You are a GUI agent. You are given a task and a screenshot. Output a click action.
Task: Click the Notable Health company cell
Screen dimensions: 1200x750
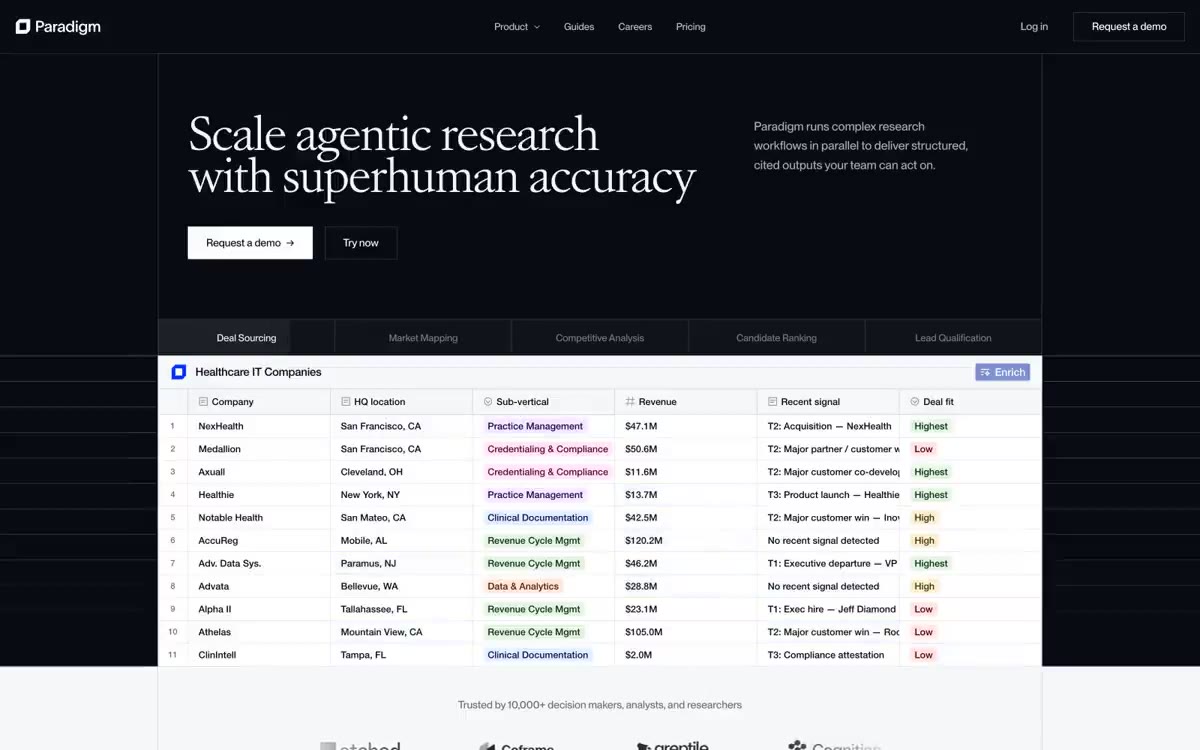point(259,518)
